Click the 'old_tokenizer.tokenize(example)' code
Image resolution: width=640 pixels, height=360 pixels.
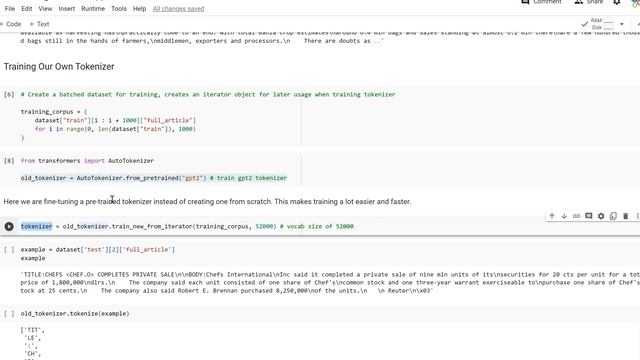pyautogui.click(x=75, y=313)
